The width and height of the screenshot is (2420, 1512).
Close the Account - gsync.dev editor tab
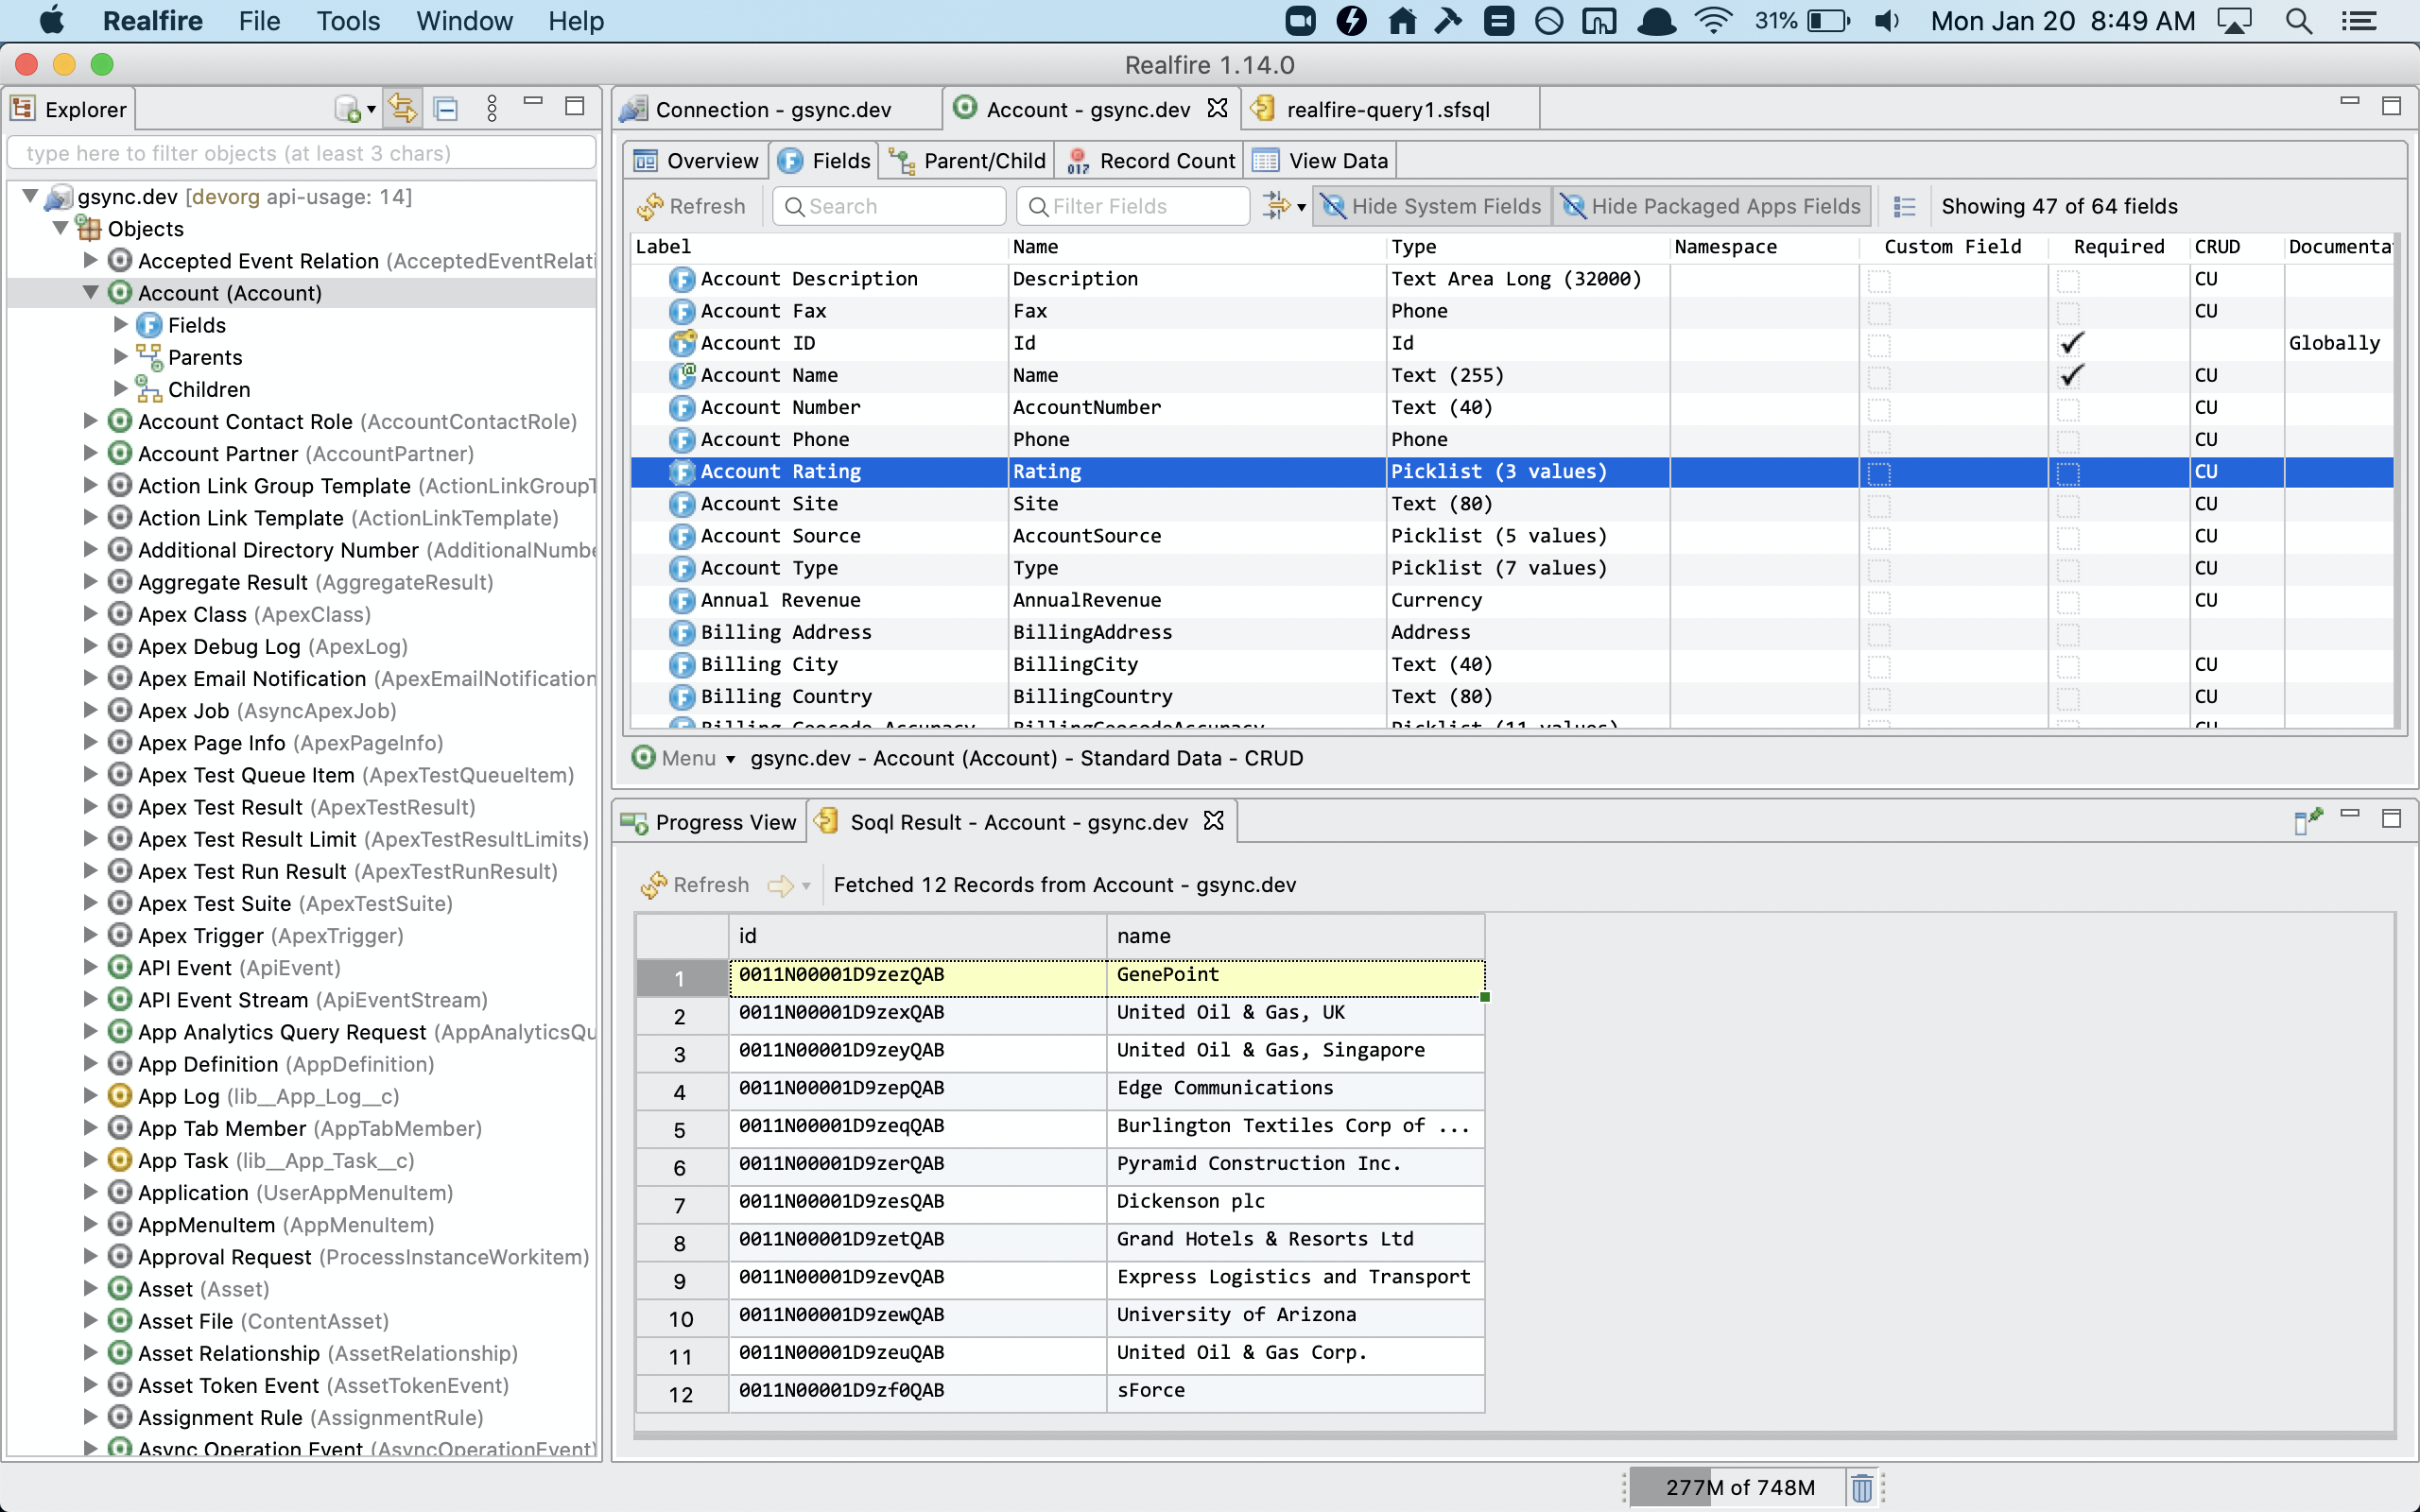[1217, 108]
